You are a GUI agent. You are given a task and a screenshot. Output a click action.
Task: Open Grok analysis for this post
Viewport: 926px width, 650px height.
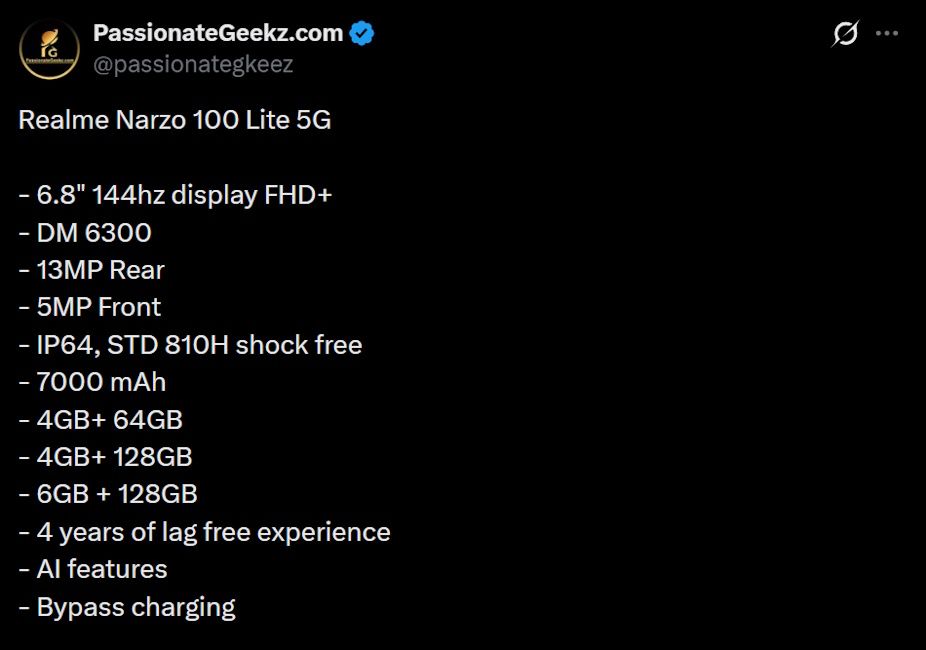pyautogui.click(x=846, y=33)
